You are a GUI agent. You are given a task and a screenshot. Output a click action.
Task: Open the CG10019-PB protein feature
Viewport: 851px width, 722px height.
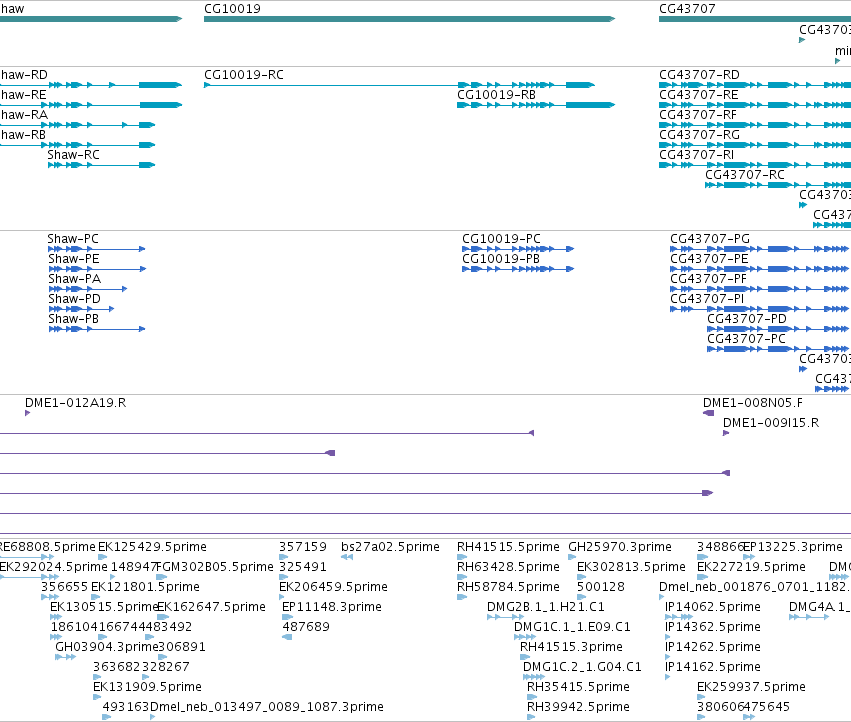coord(518,269)
